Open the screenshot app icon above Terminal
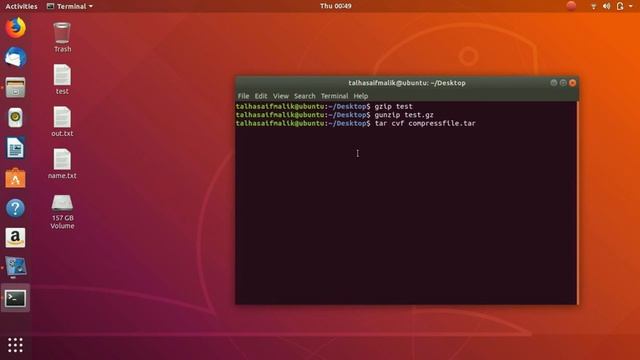 coord(16,268)
